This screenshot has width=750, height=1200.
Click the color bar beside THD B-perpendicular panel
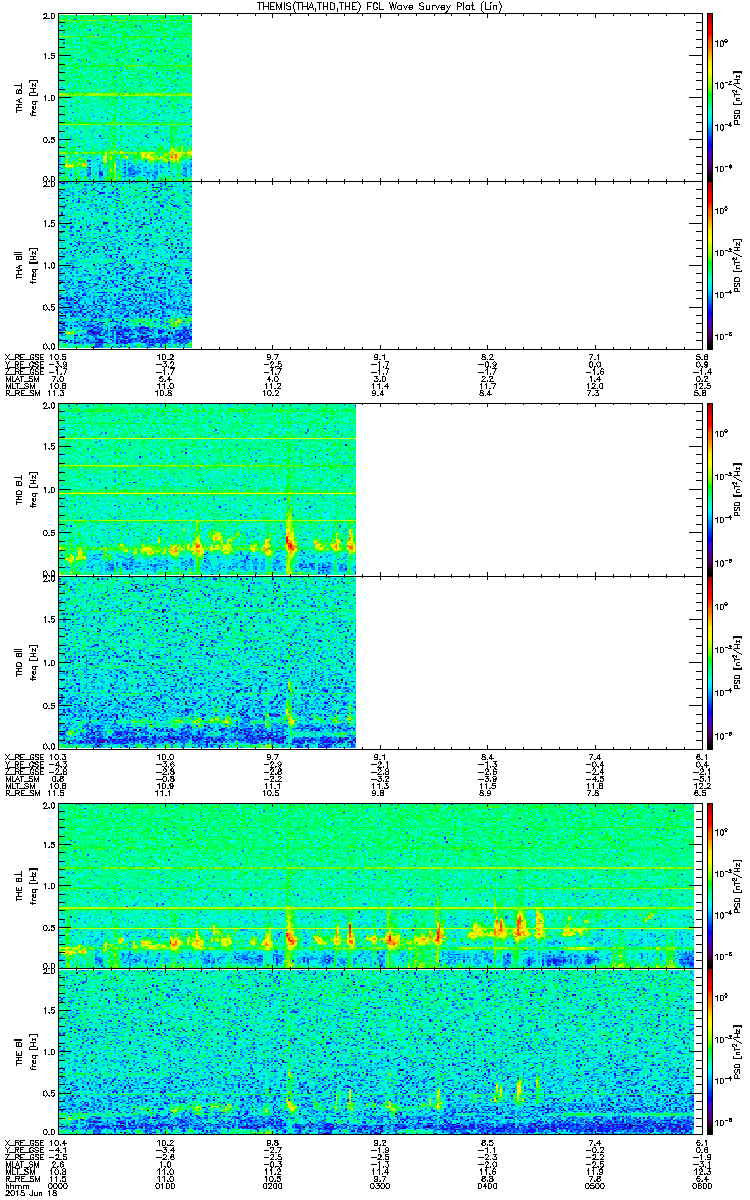tap(709, 488)
